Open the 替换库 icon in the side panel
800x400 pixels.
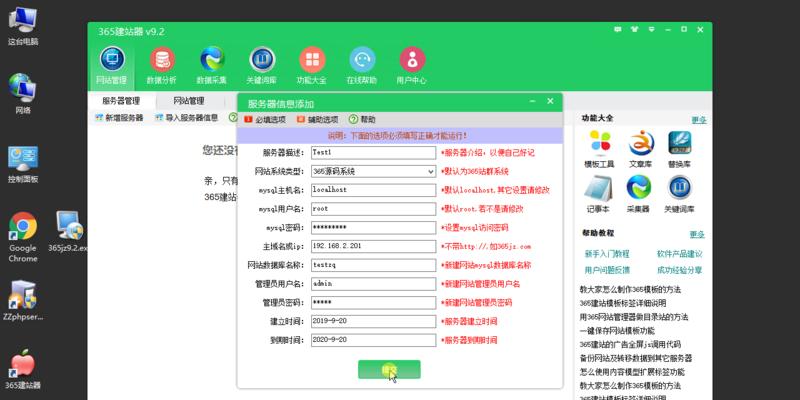pyautogui.click(x=680, y=149)
